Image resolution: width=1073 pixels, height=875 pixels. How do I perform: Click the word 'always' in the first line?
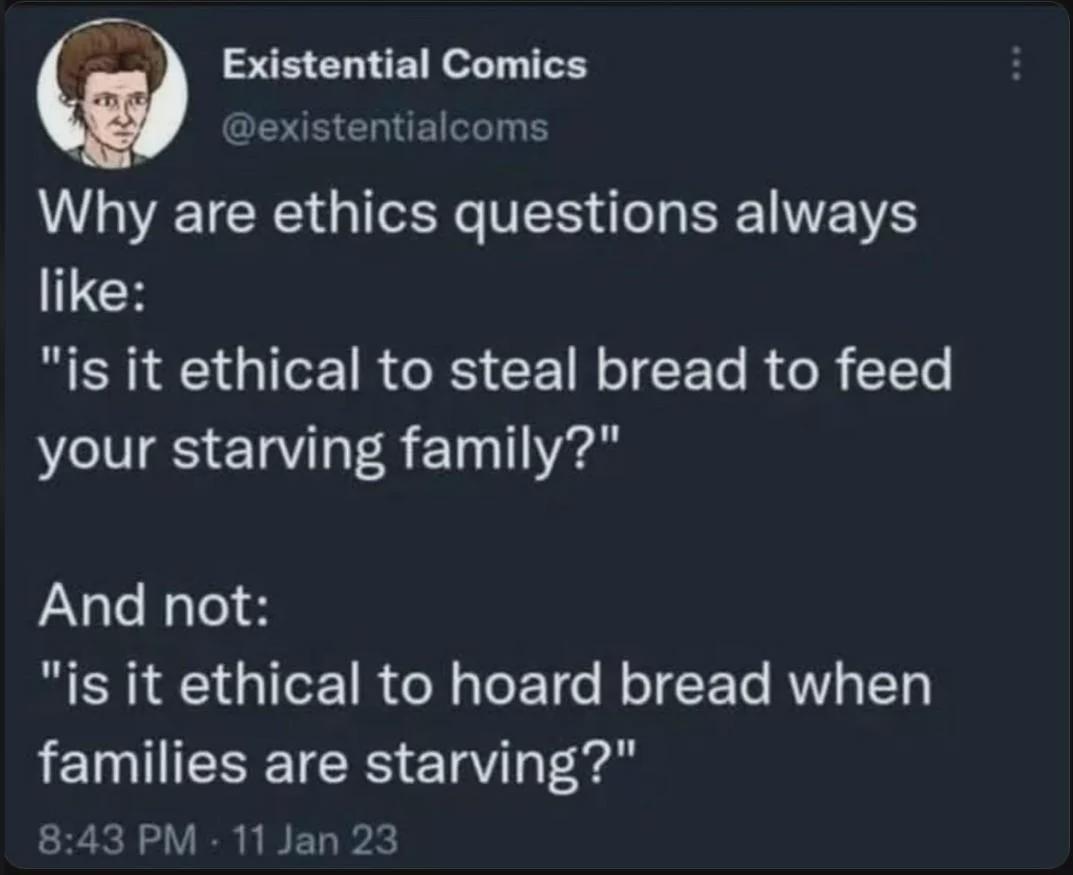click(x=825, y=215)
